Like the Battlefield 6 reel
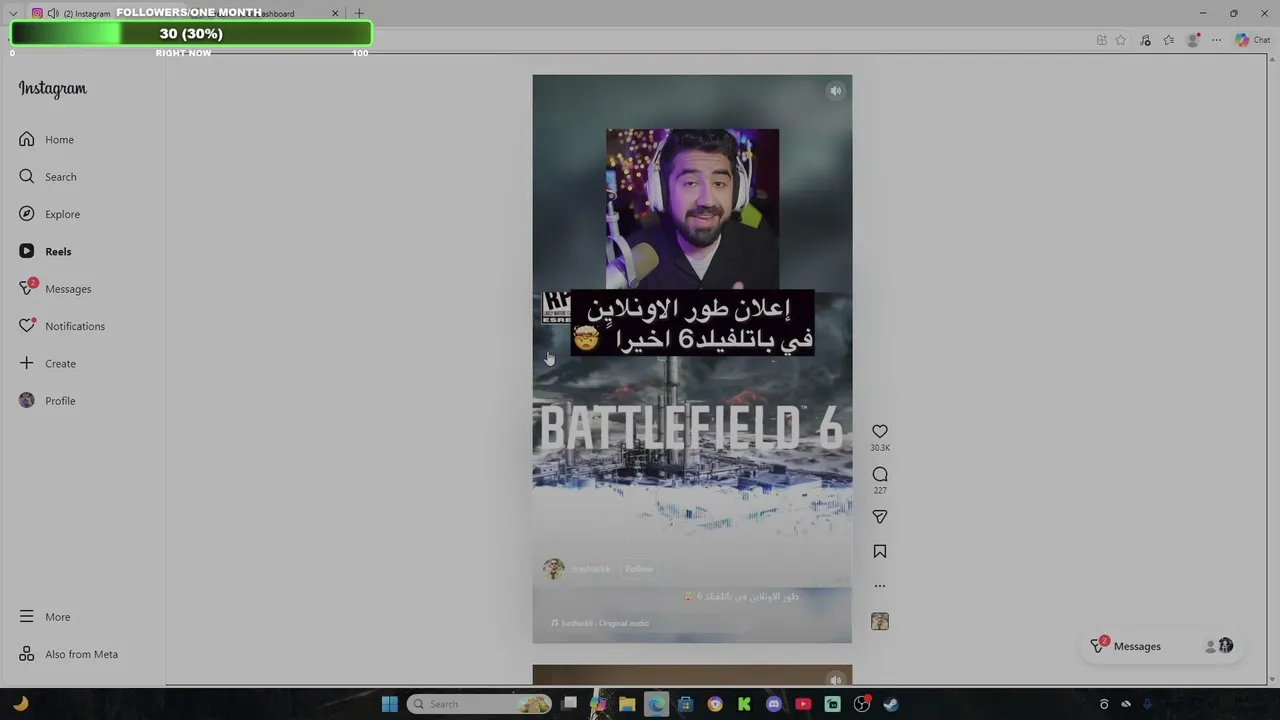This screenshot has width=1280, height=720. pos(880,432)
